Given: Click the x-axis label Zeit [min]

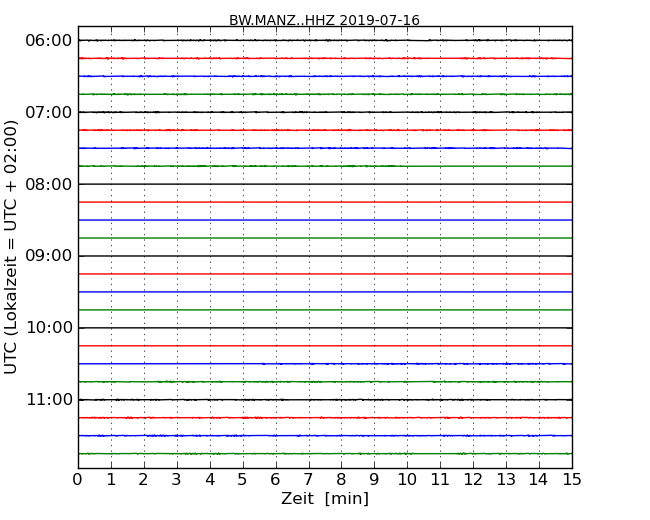Looking at the screenshot, I should coord(325,498).
